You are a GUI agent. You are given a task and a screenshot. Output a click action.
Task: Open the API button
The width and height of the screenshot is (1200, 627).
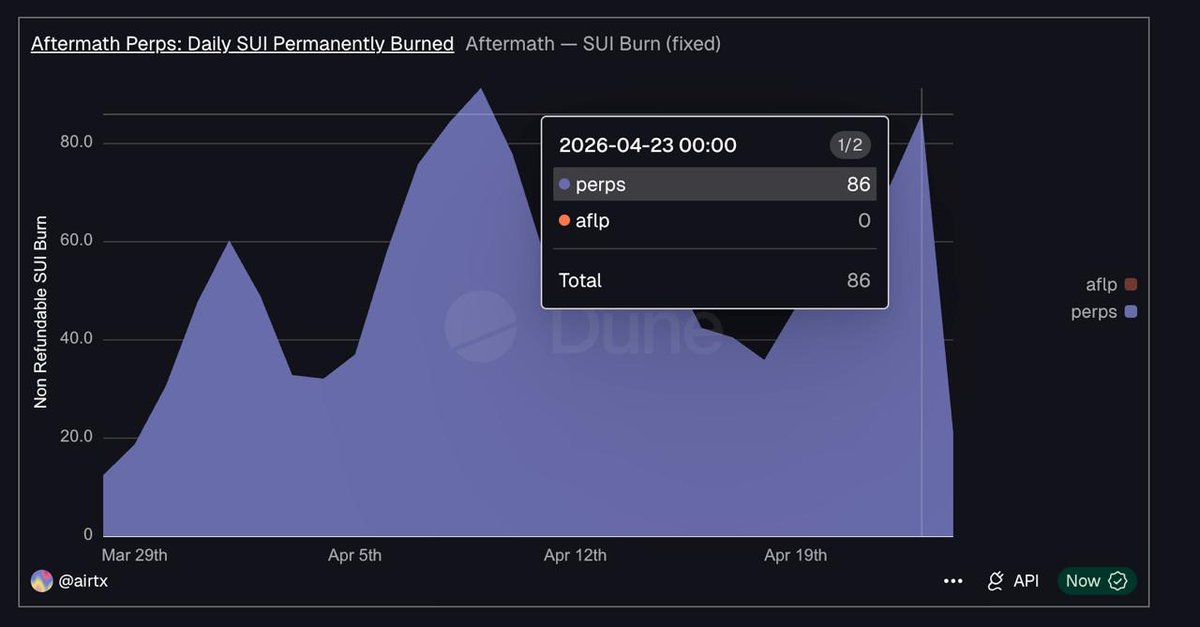[1013, 581]
